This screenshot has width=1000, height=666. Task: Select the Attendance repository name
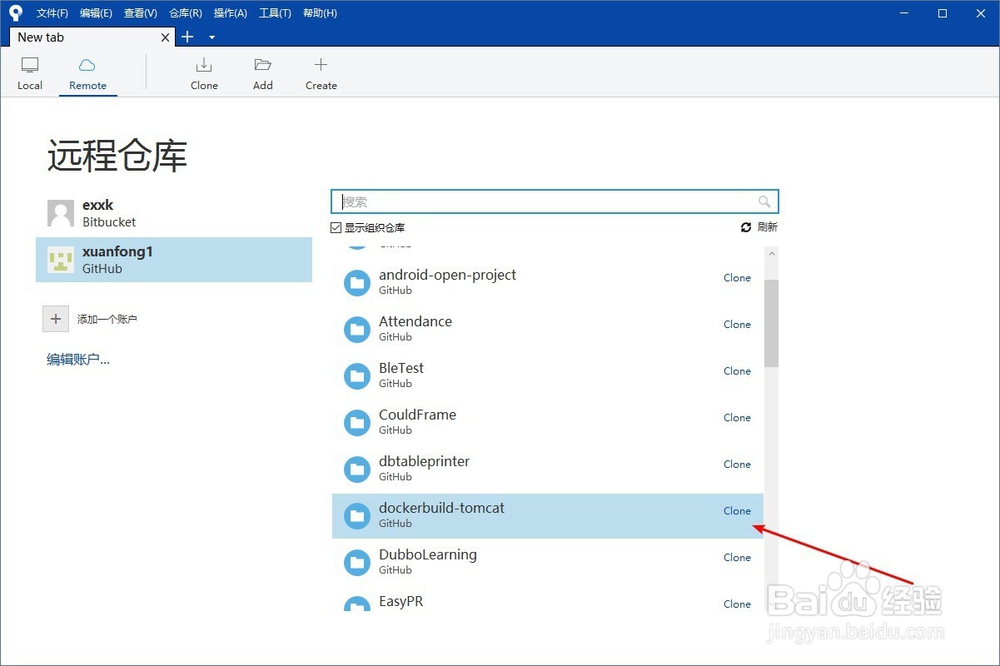point(415,322)
